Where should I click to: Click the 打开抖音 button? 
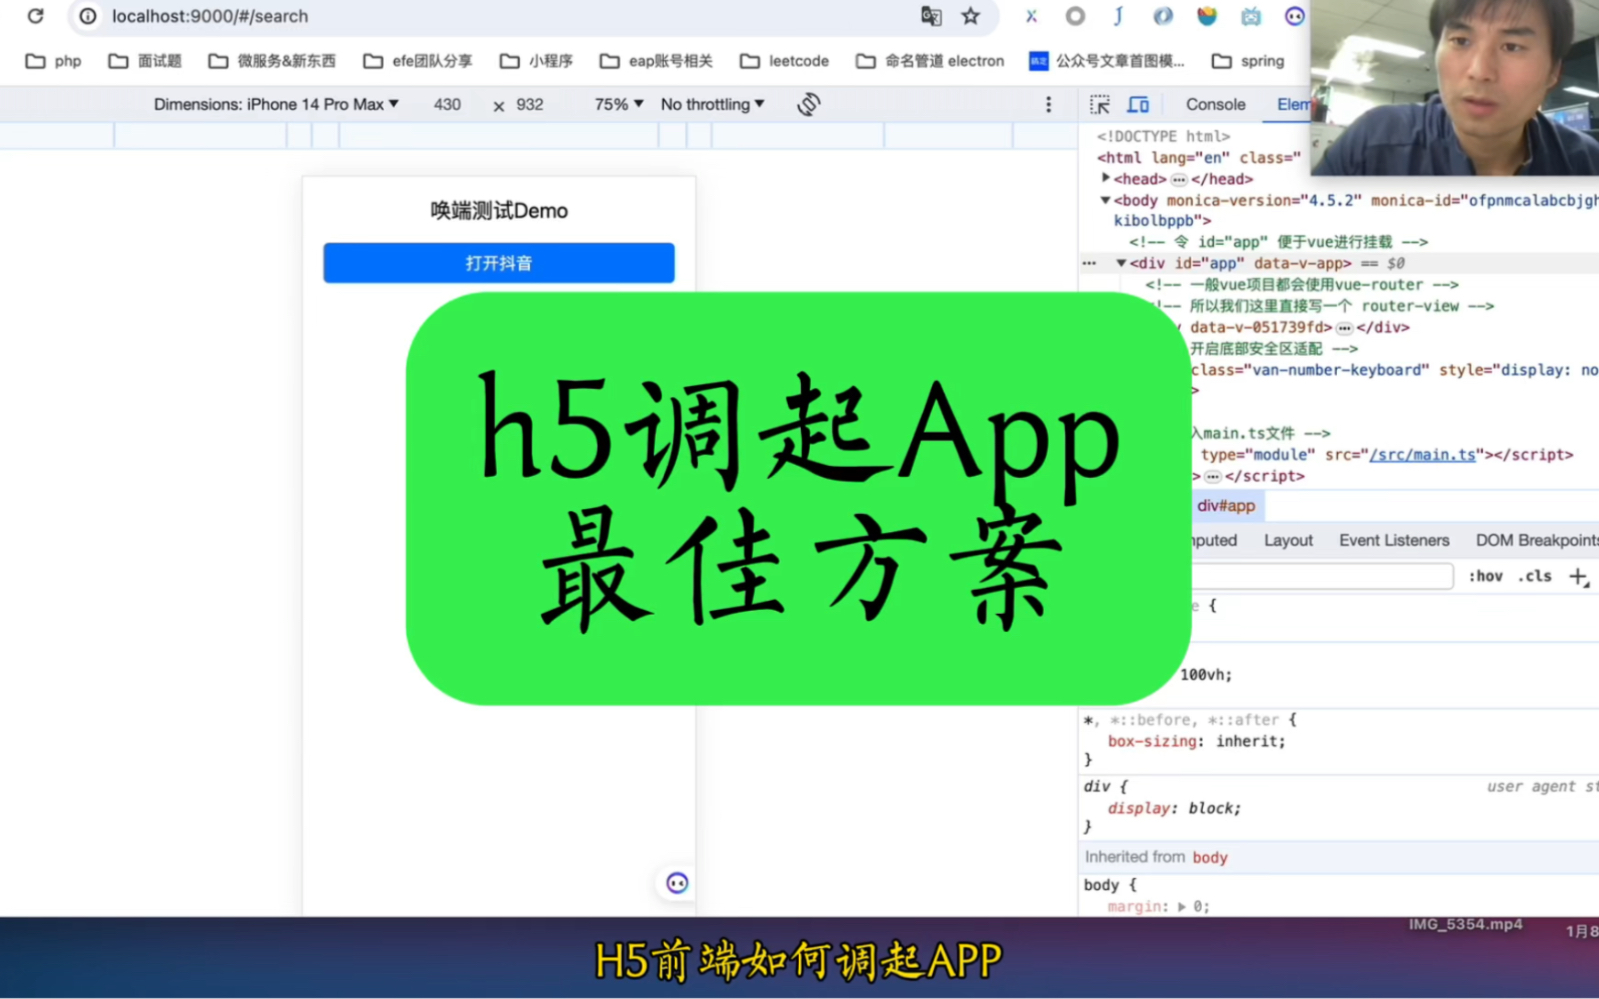tap(499, 263)
